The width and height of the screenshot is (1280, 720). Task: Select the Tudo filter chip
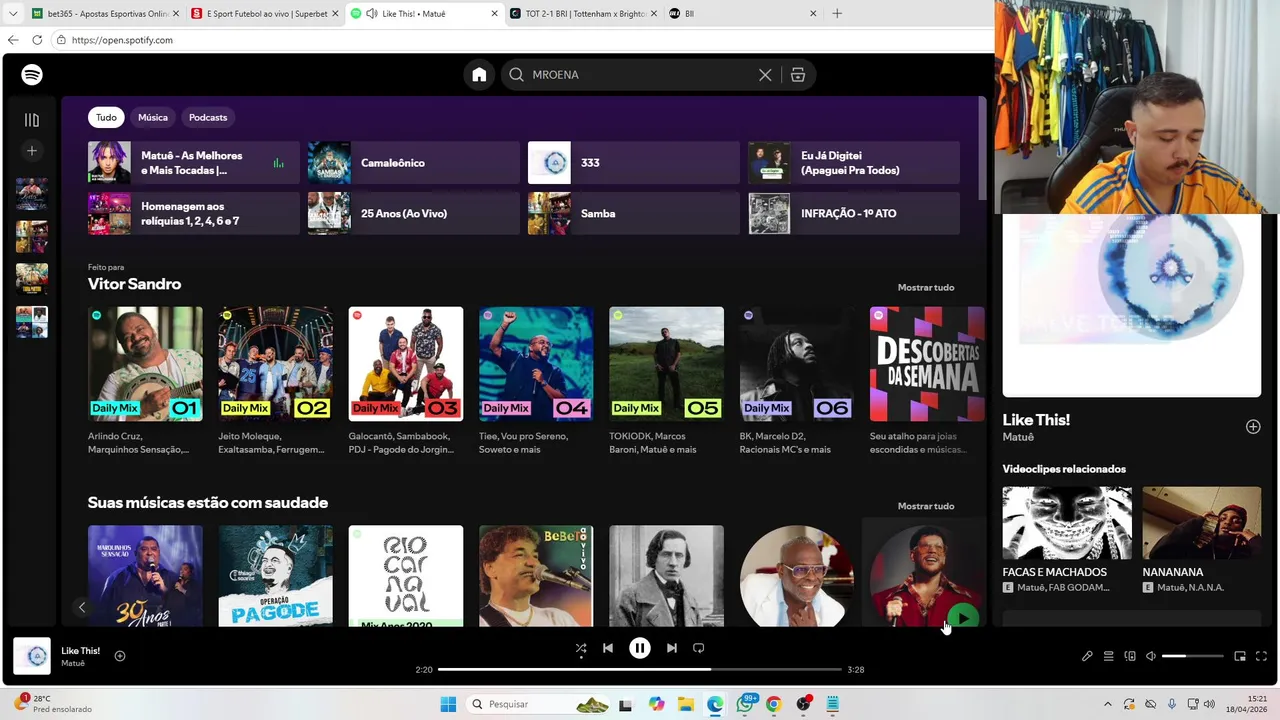coord(106,117)
